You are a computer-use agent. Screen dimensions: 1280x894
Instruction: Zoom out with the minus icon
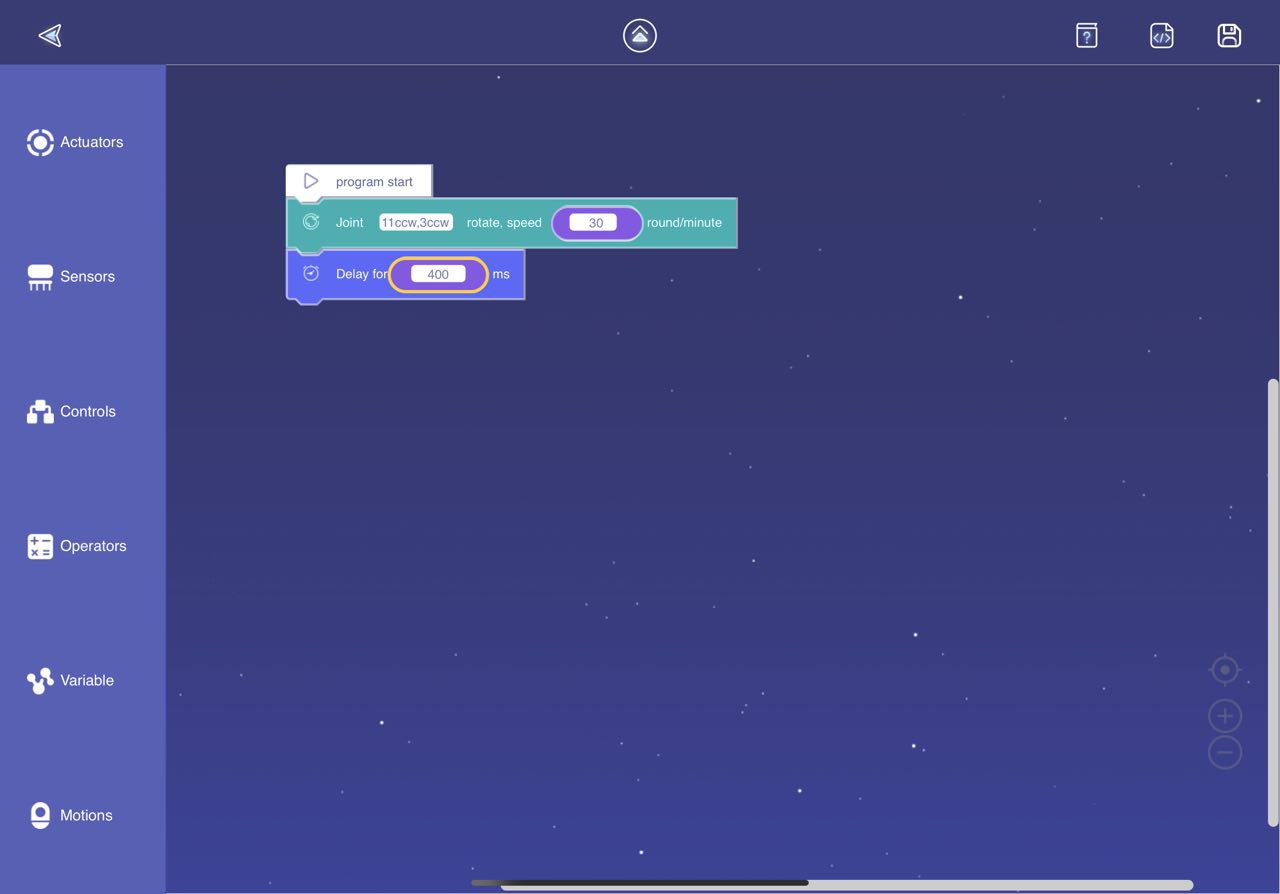1225,752
